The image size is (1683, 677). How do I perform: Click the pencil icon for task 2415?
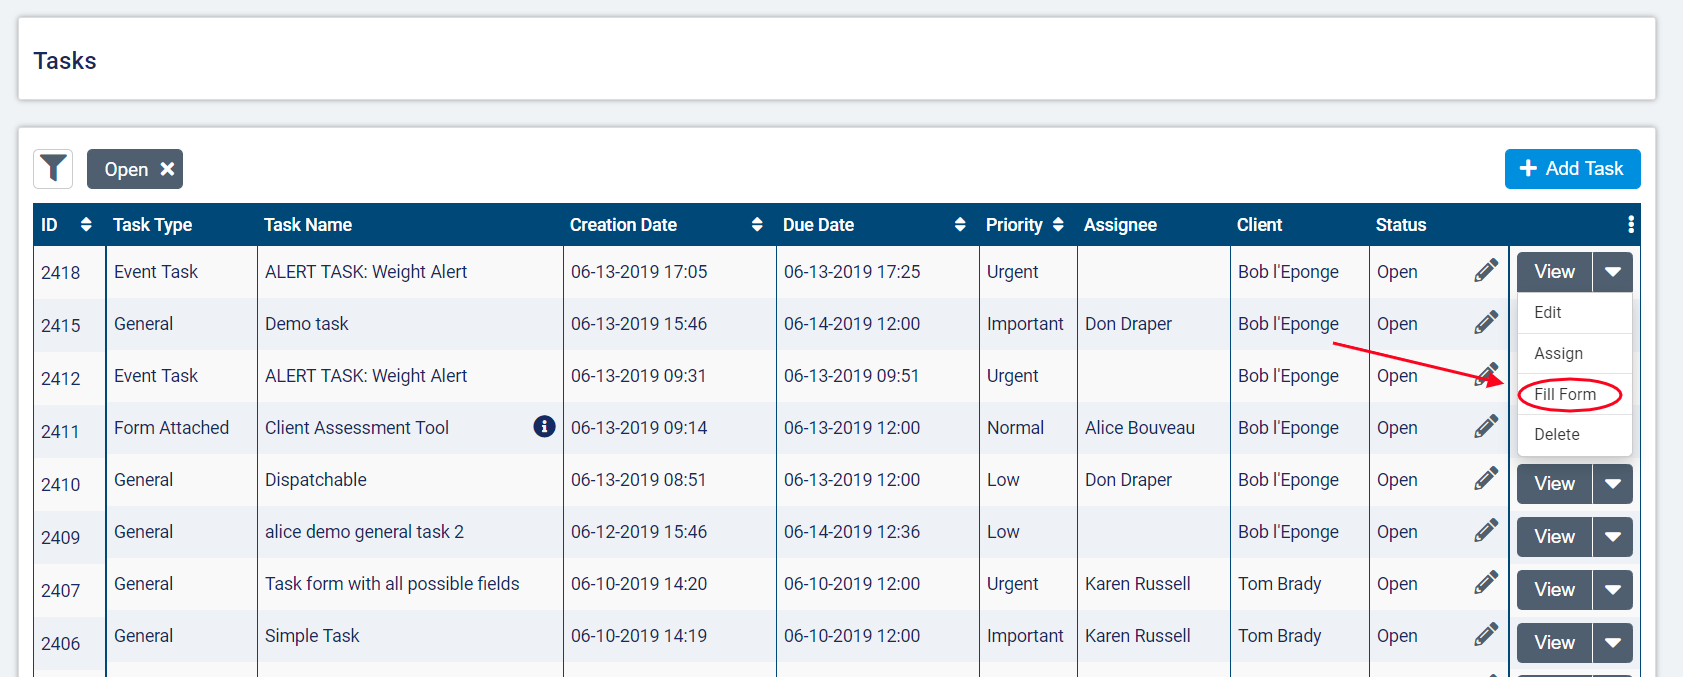click(1486, 323)
